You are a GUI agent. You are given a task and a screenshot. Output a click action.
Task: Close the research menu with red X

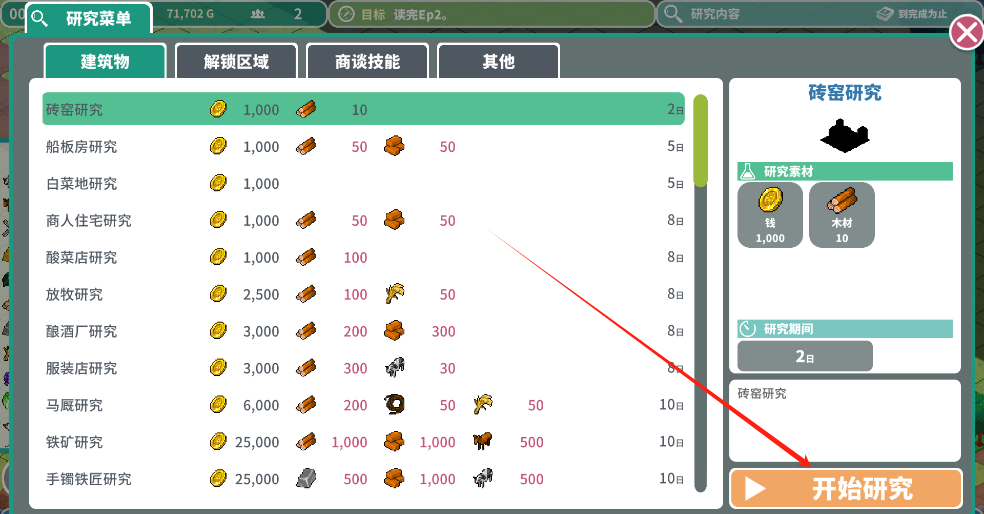coord(966,33)
